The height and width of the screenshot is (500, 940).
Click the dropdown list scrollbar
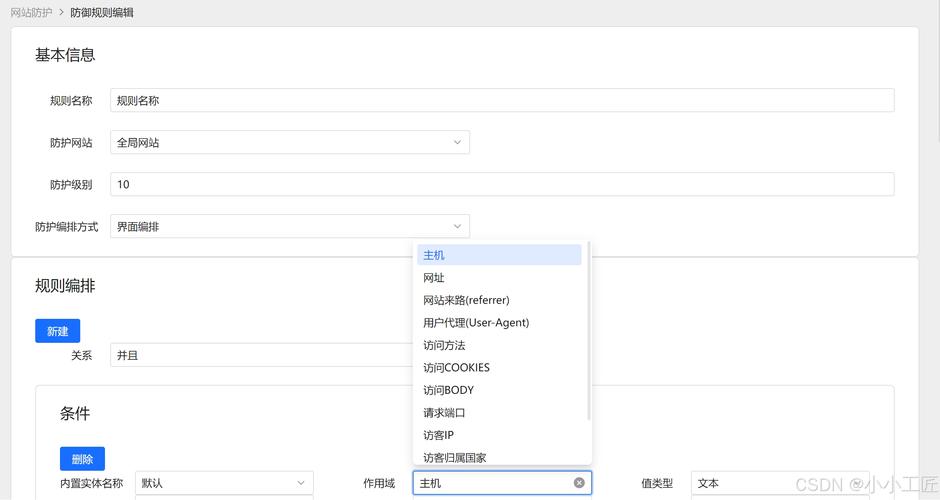(589, 331)
